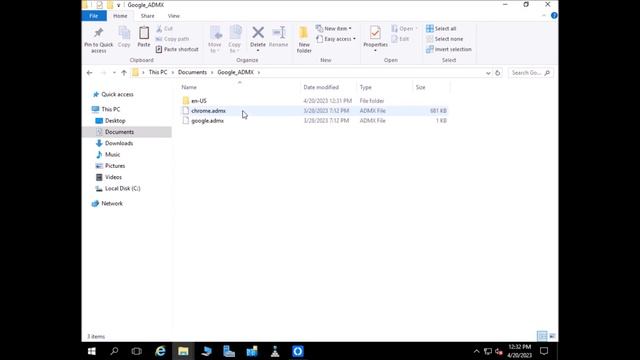Click Documents in the address path
This screenshot has width=640, height=360.
(192, 72)
